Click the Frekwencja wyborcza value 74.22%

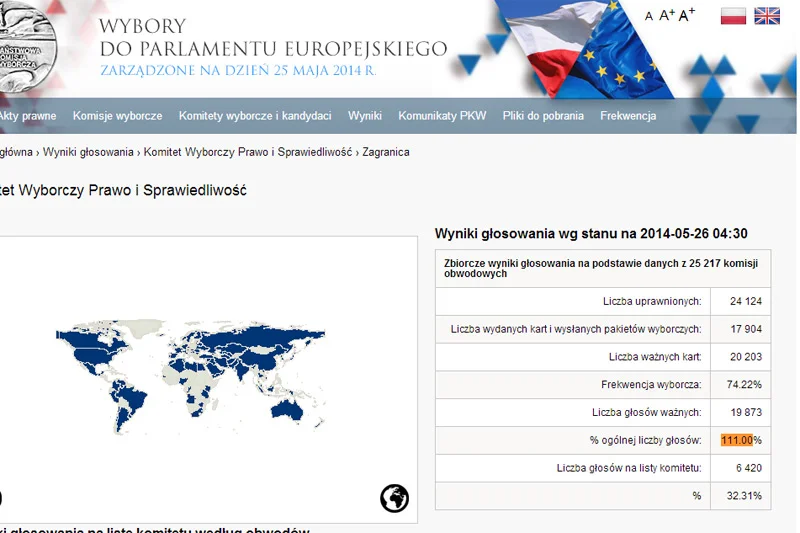[x=744, y=385]
